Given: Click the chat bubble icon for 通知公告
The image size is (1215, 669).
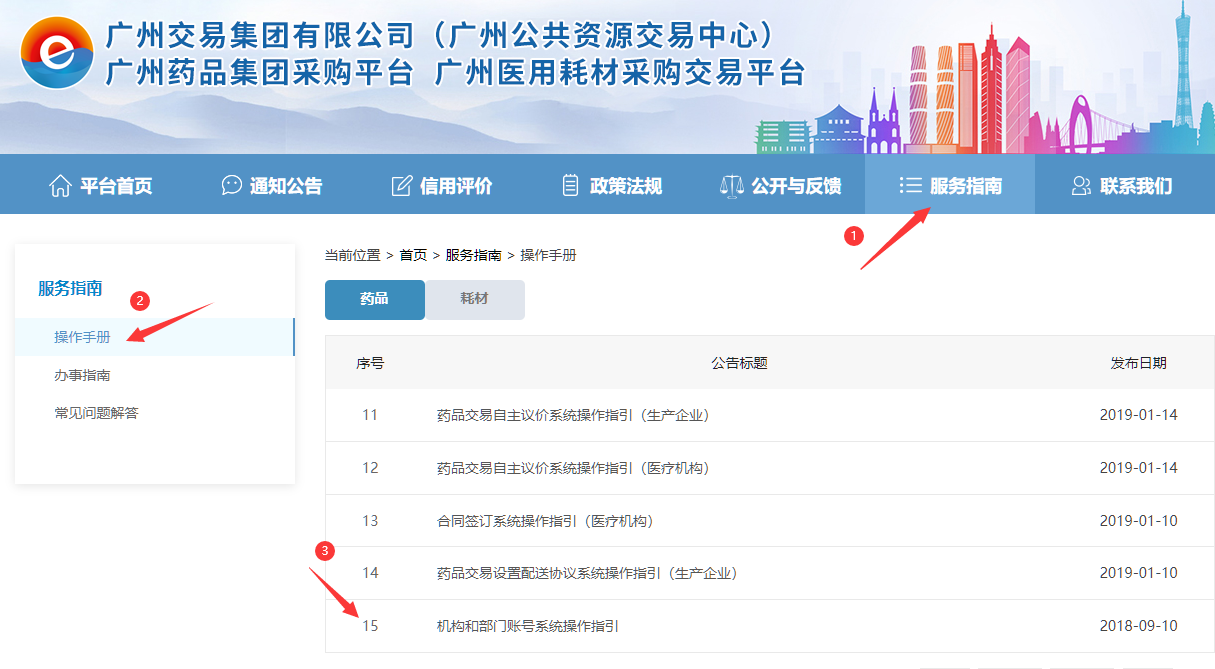Looking at the screenshot, I should click(232, 186).
